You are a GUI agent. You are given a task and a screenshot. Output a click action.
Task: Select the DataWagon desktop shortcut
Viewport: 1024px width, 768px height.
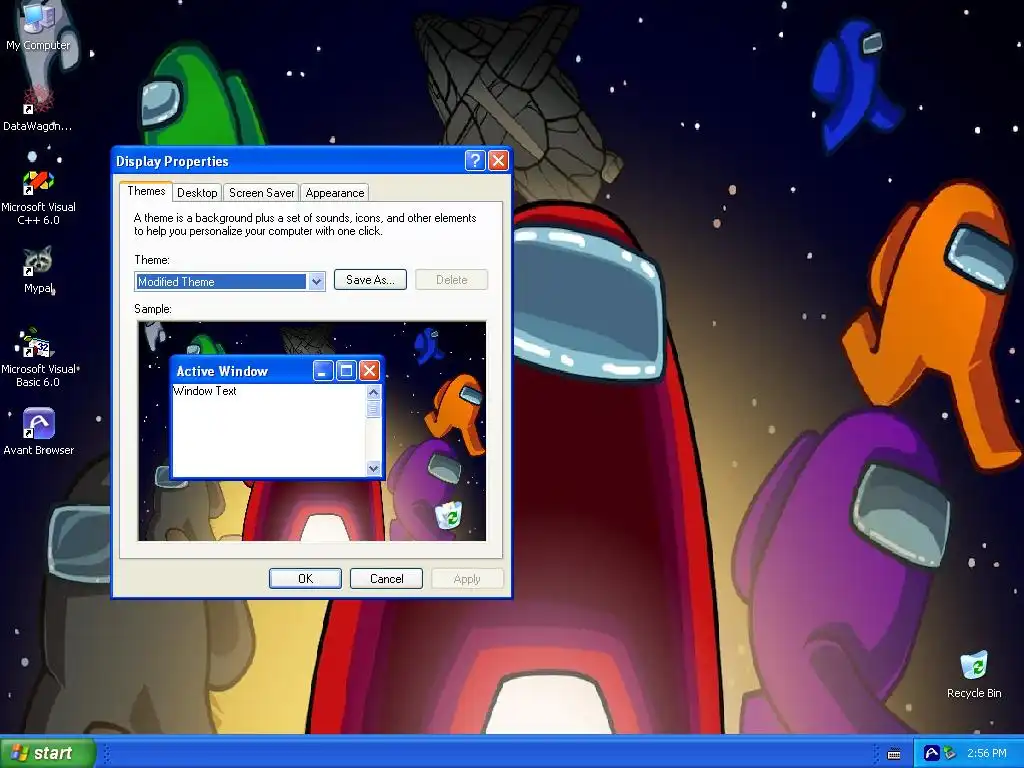coord(38,108)
